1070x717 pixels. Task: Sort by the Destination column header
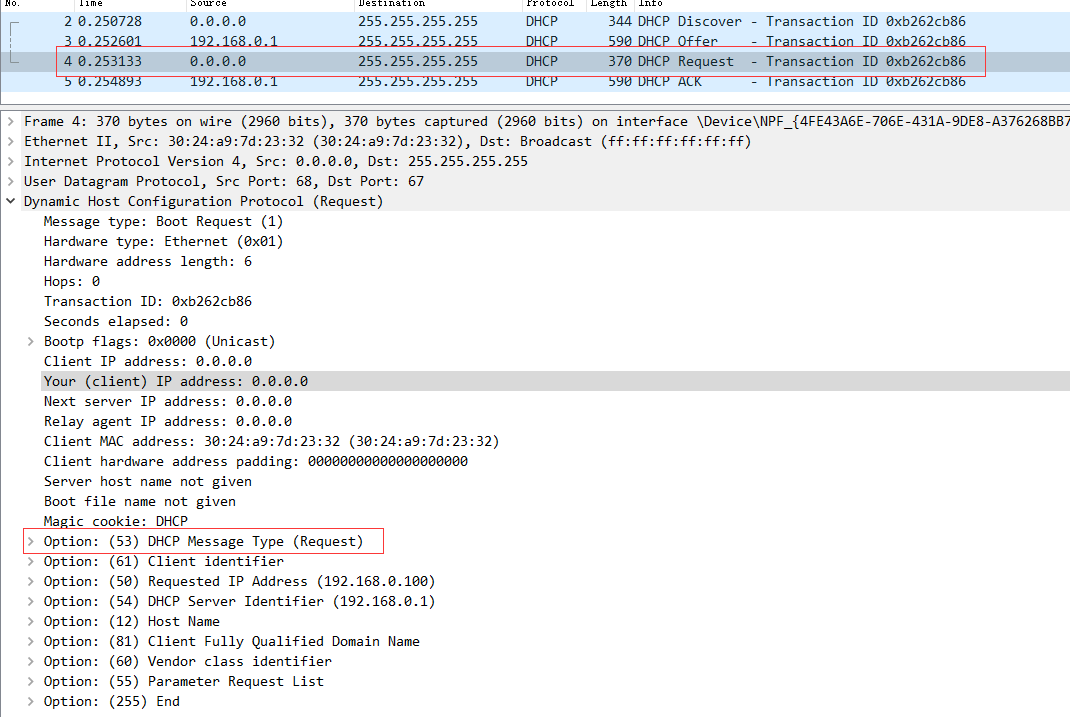(x=439, y=3)
